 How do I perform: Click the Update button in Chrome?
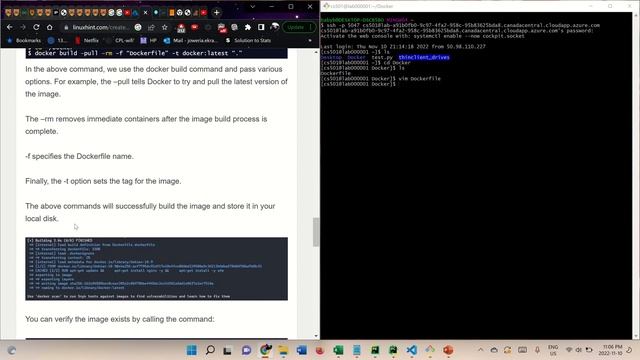point(299,27)
